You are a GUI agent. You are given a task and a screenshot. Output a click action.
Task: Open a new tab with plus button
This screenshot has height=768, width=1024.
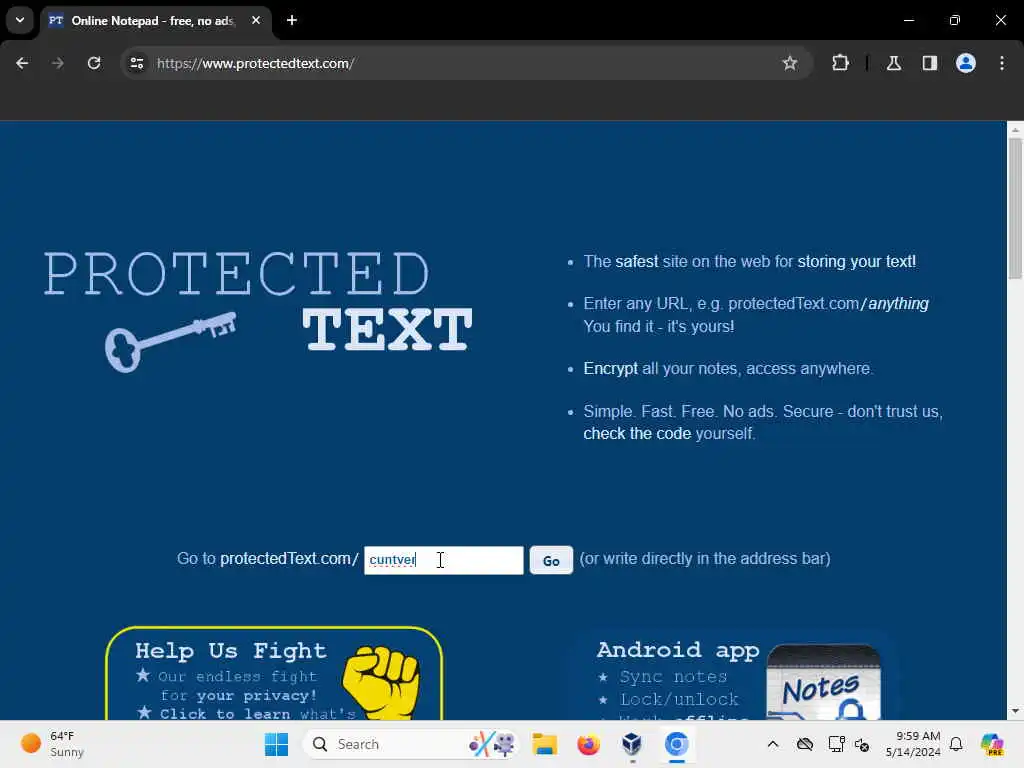click(292, 20)
